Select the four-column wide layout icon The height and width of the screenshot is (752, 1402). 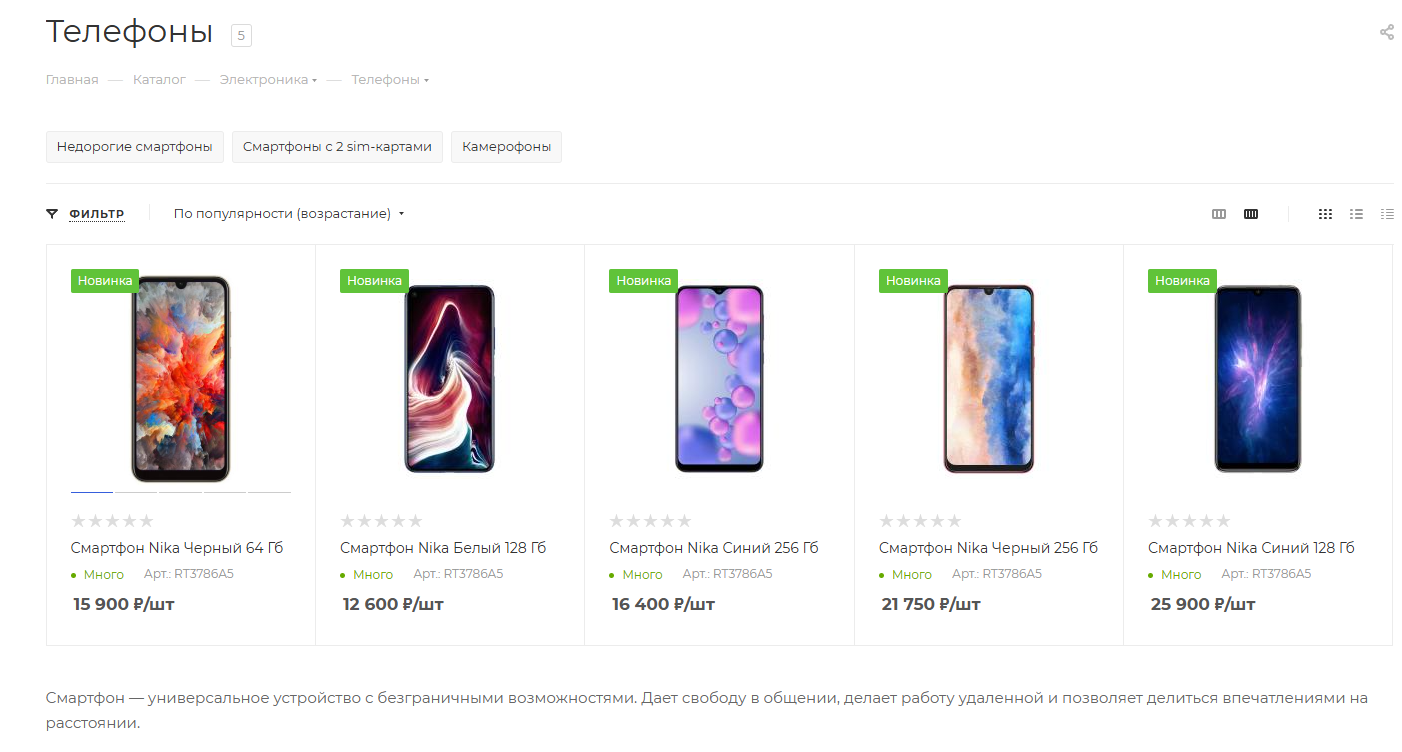1251,214
